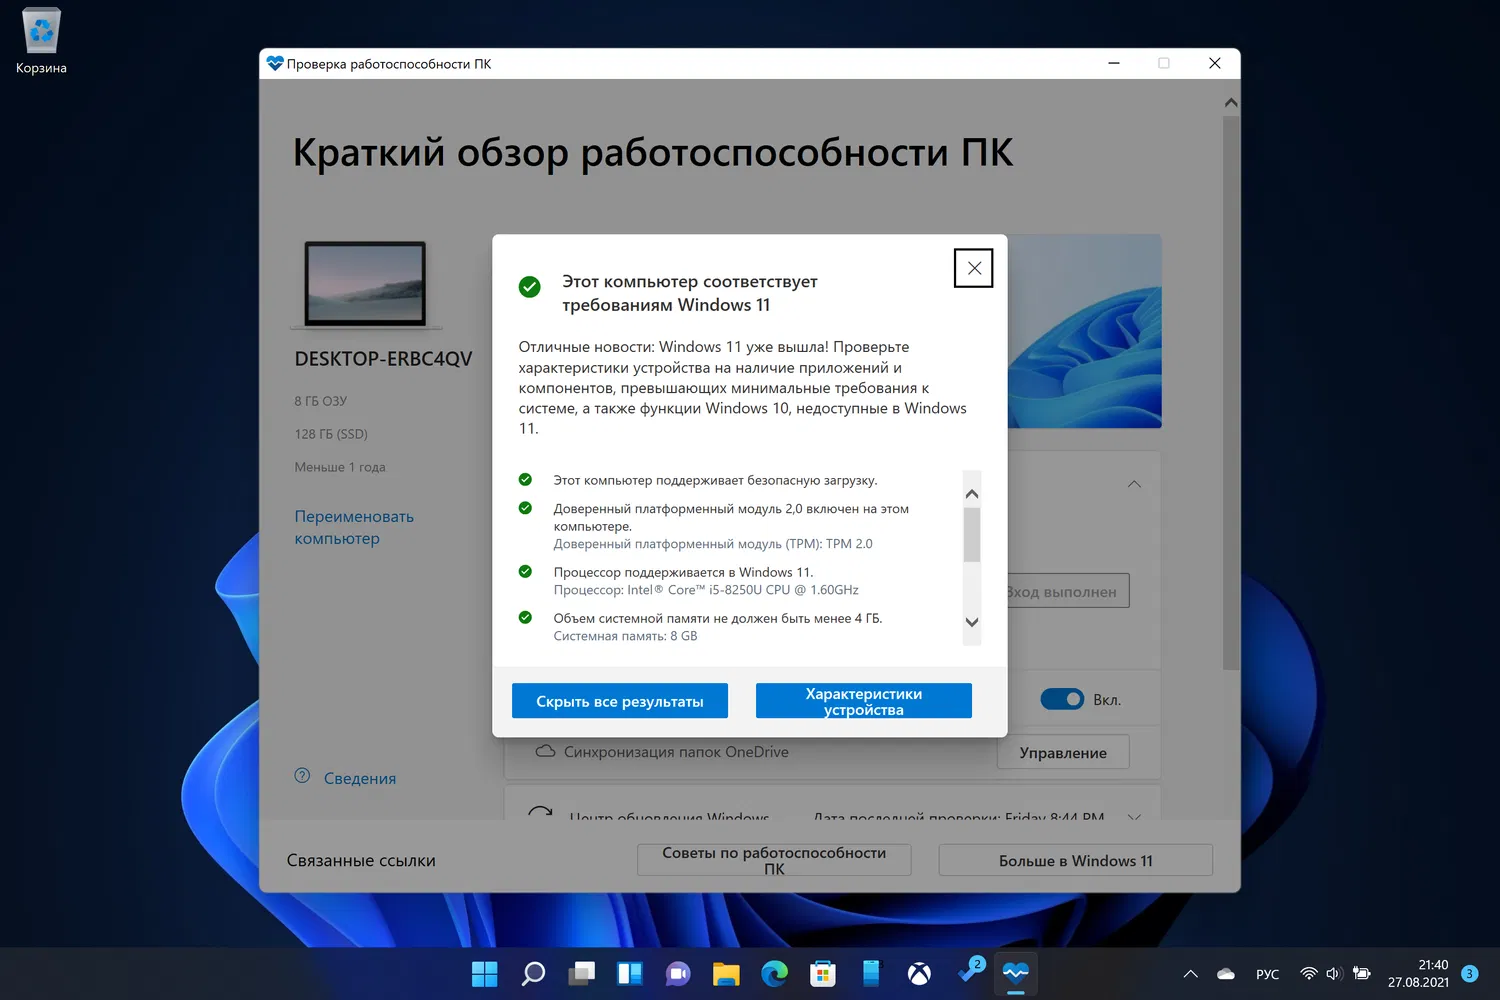Click the PC Health Check taskbar icon

click(1016, 974)
